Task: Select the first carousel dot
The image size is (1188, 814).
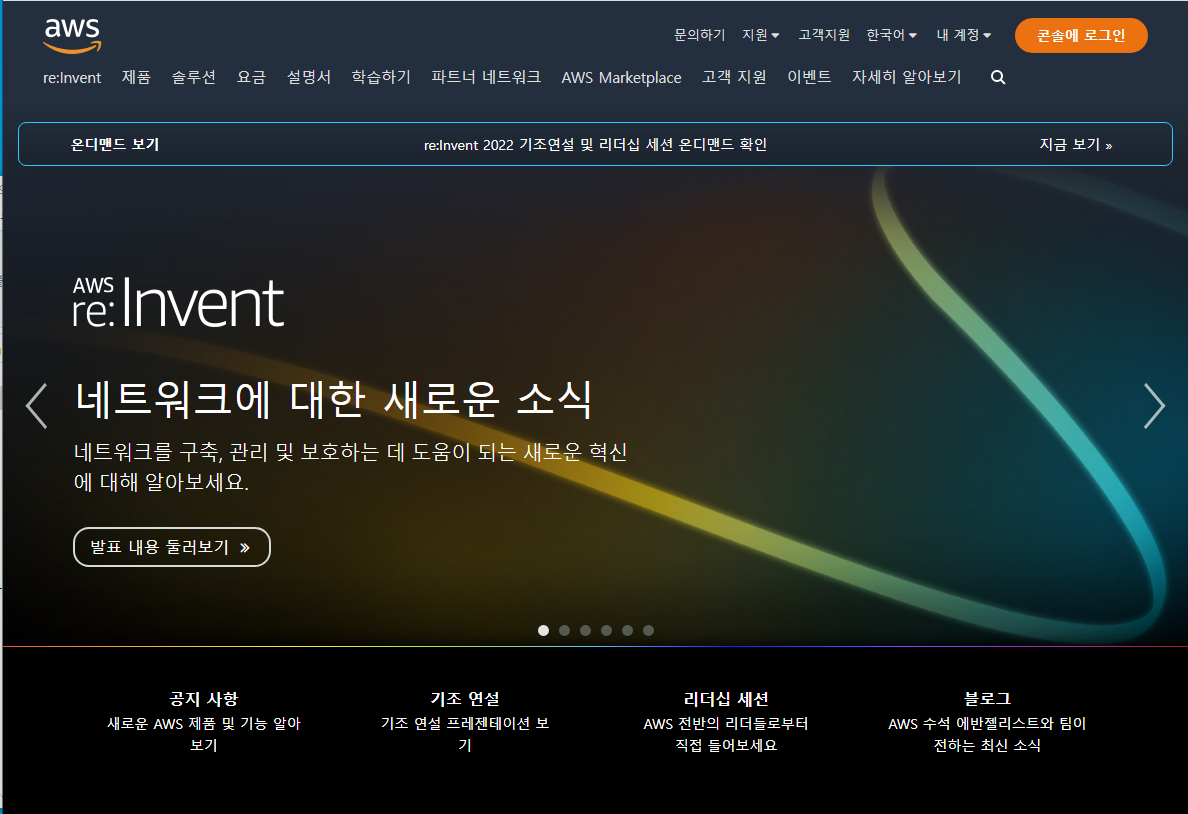Action: click(x=543, y=631)
